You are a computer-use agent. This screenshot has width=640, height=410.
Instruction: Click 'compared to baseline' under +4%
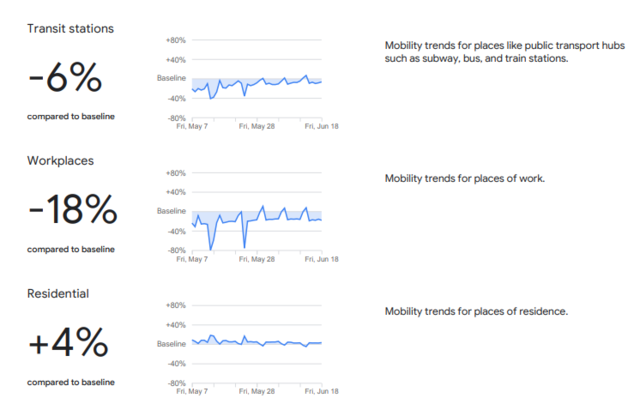click(71, 382)
